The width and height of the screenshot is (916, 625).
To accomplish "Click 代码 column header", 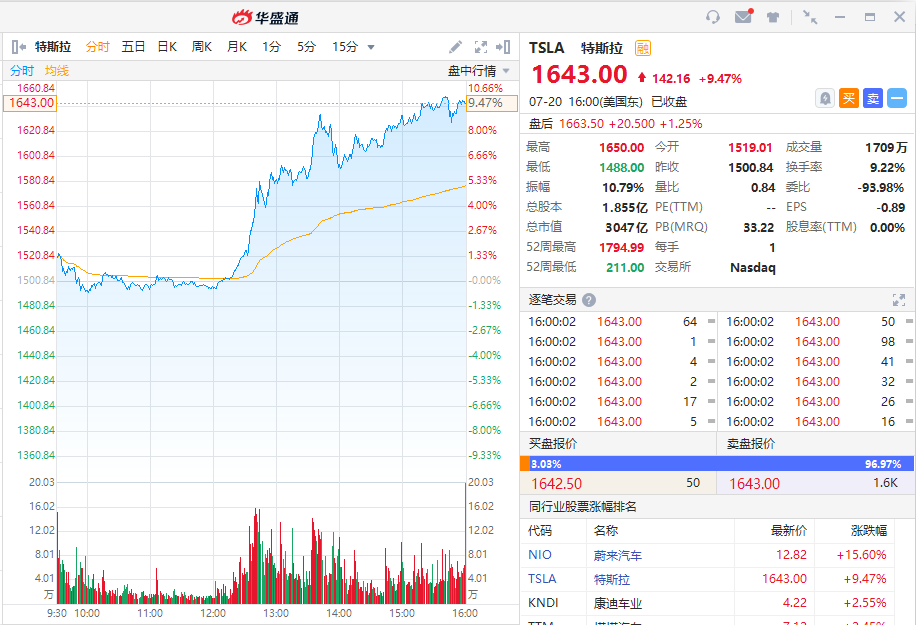I will tap(540, 531).
